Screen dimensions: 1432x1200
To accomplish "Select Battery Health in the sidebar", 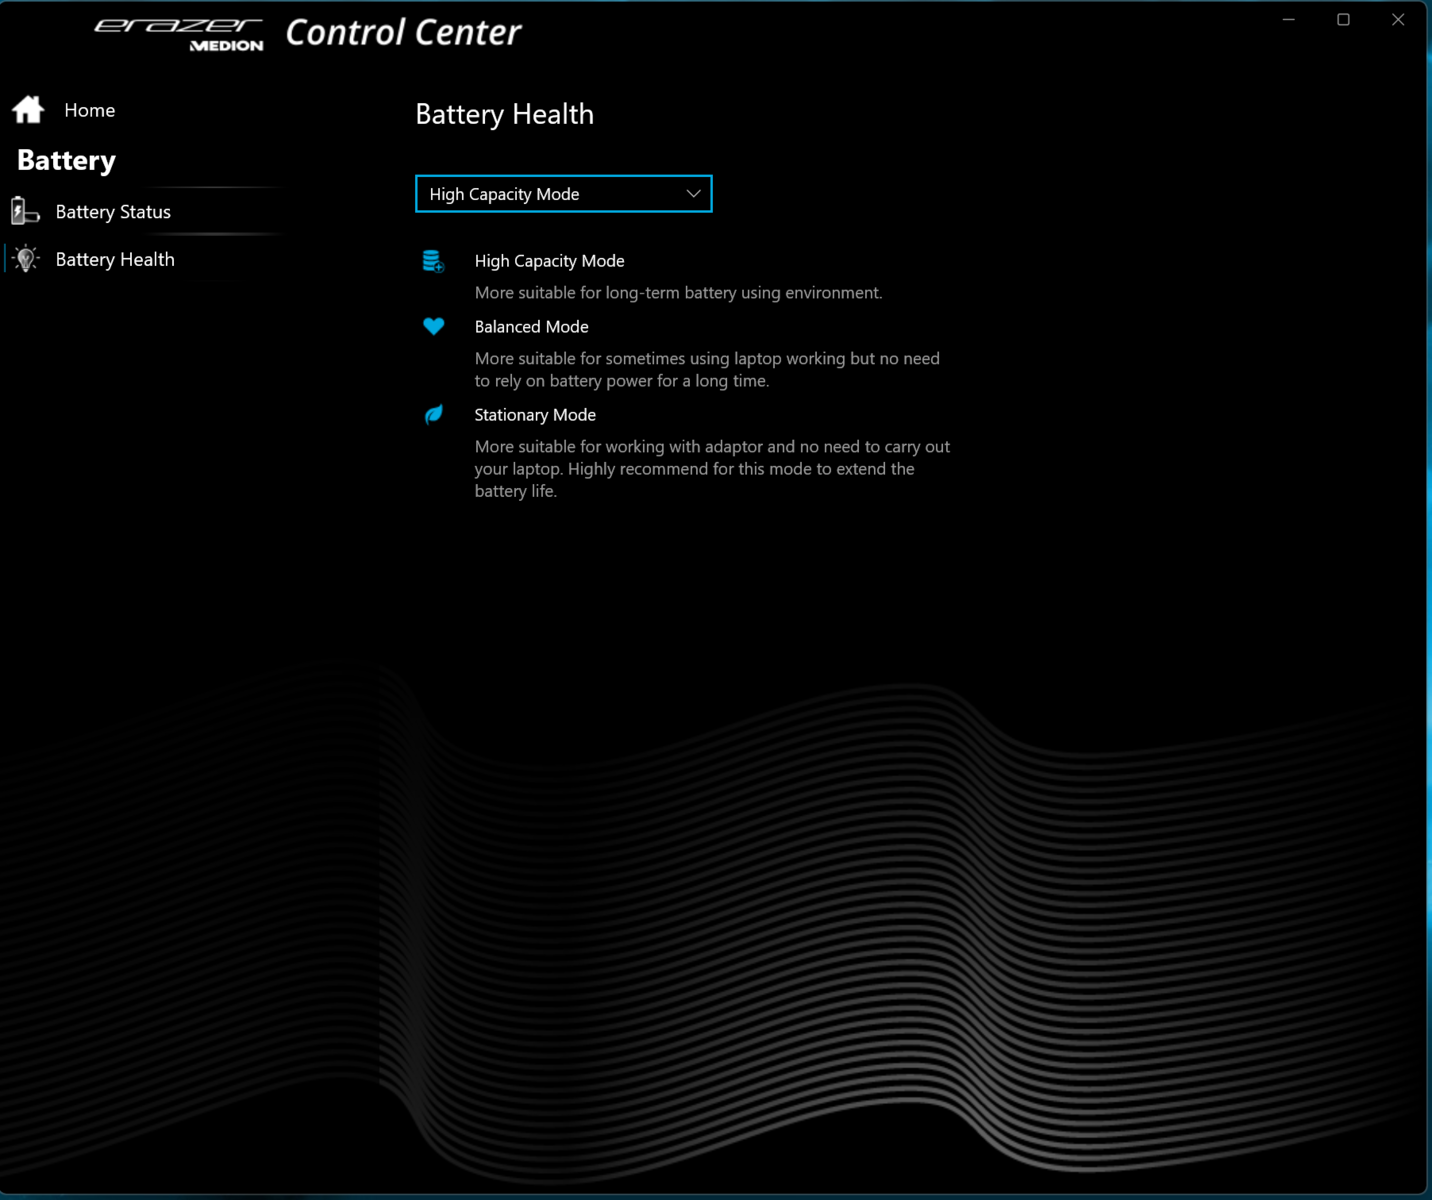I will 115,260.
